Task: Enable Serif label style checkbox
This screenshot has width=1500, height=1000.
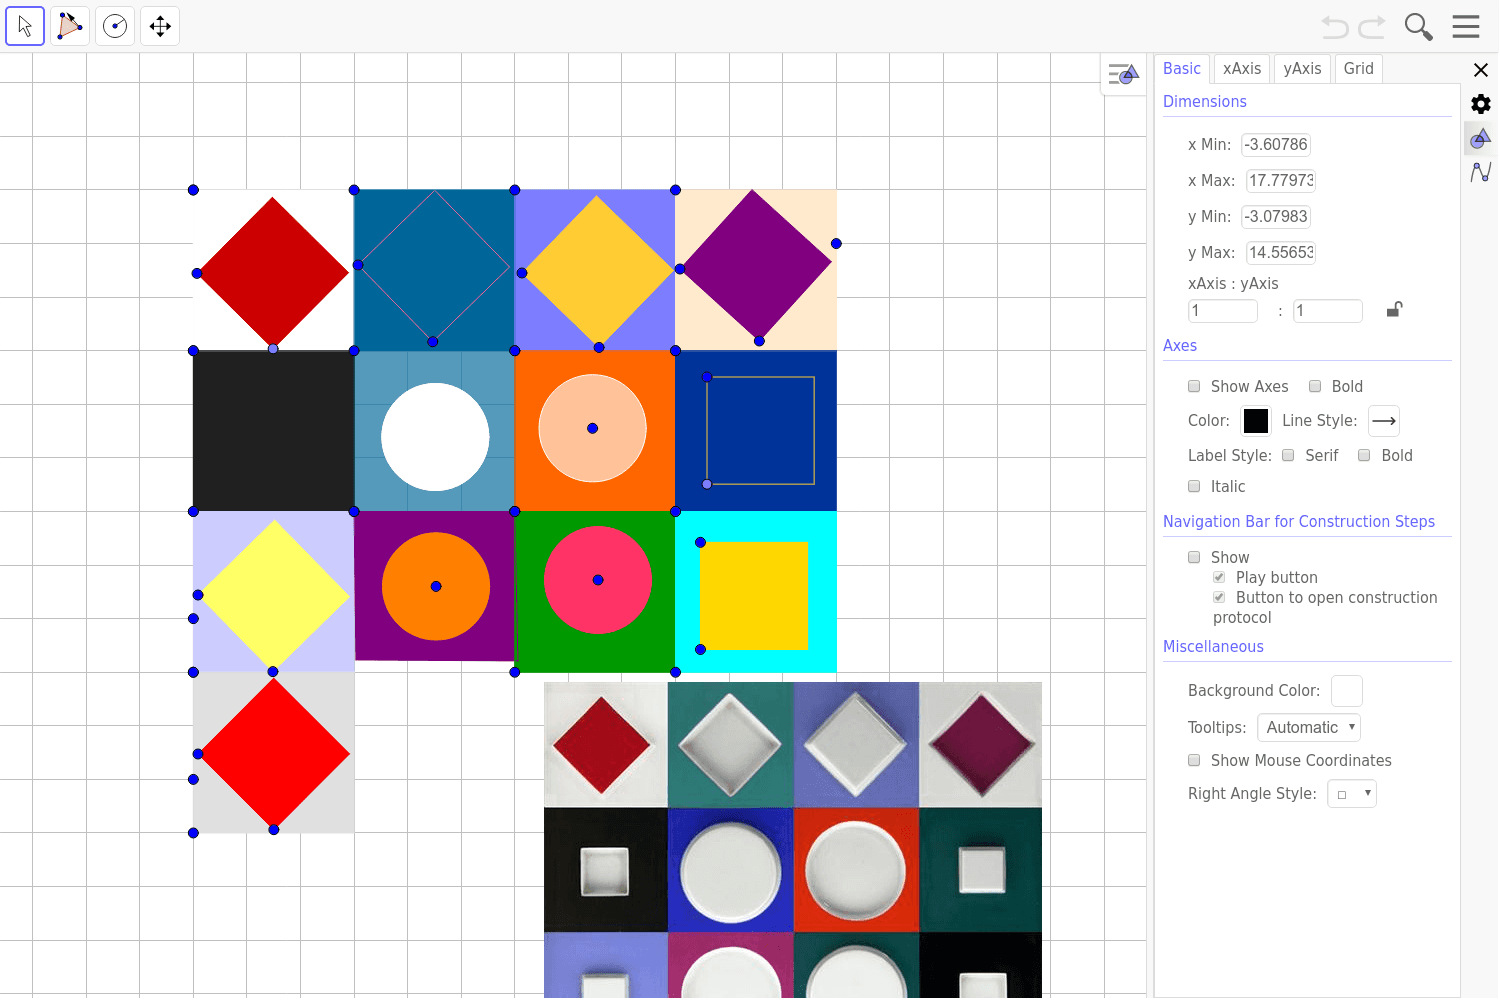Action: 1288,455
